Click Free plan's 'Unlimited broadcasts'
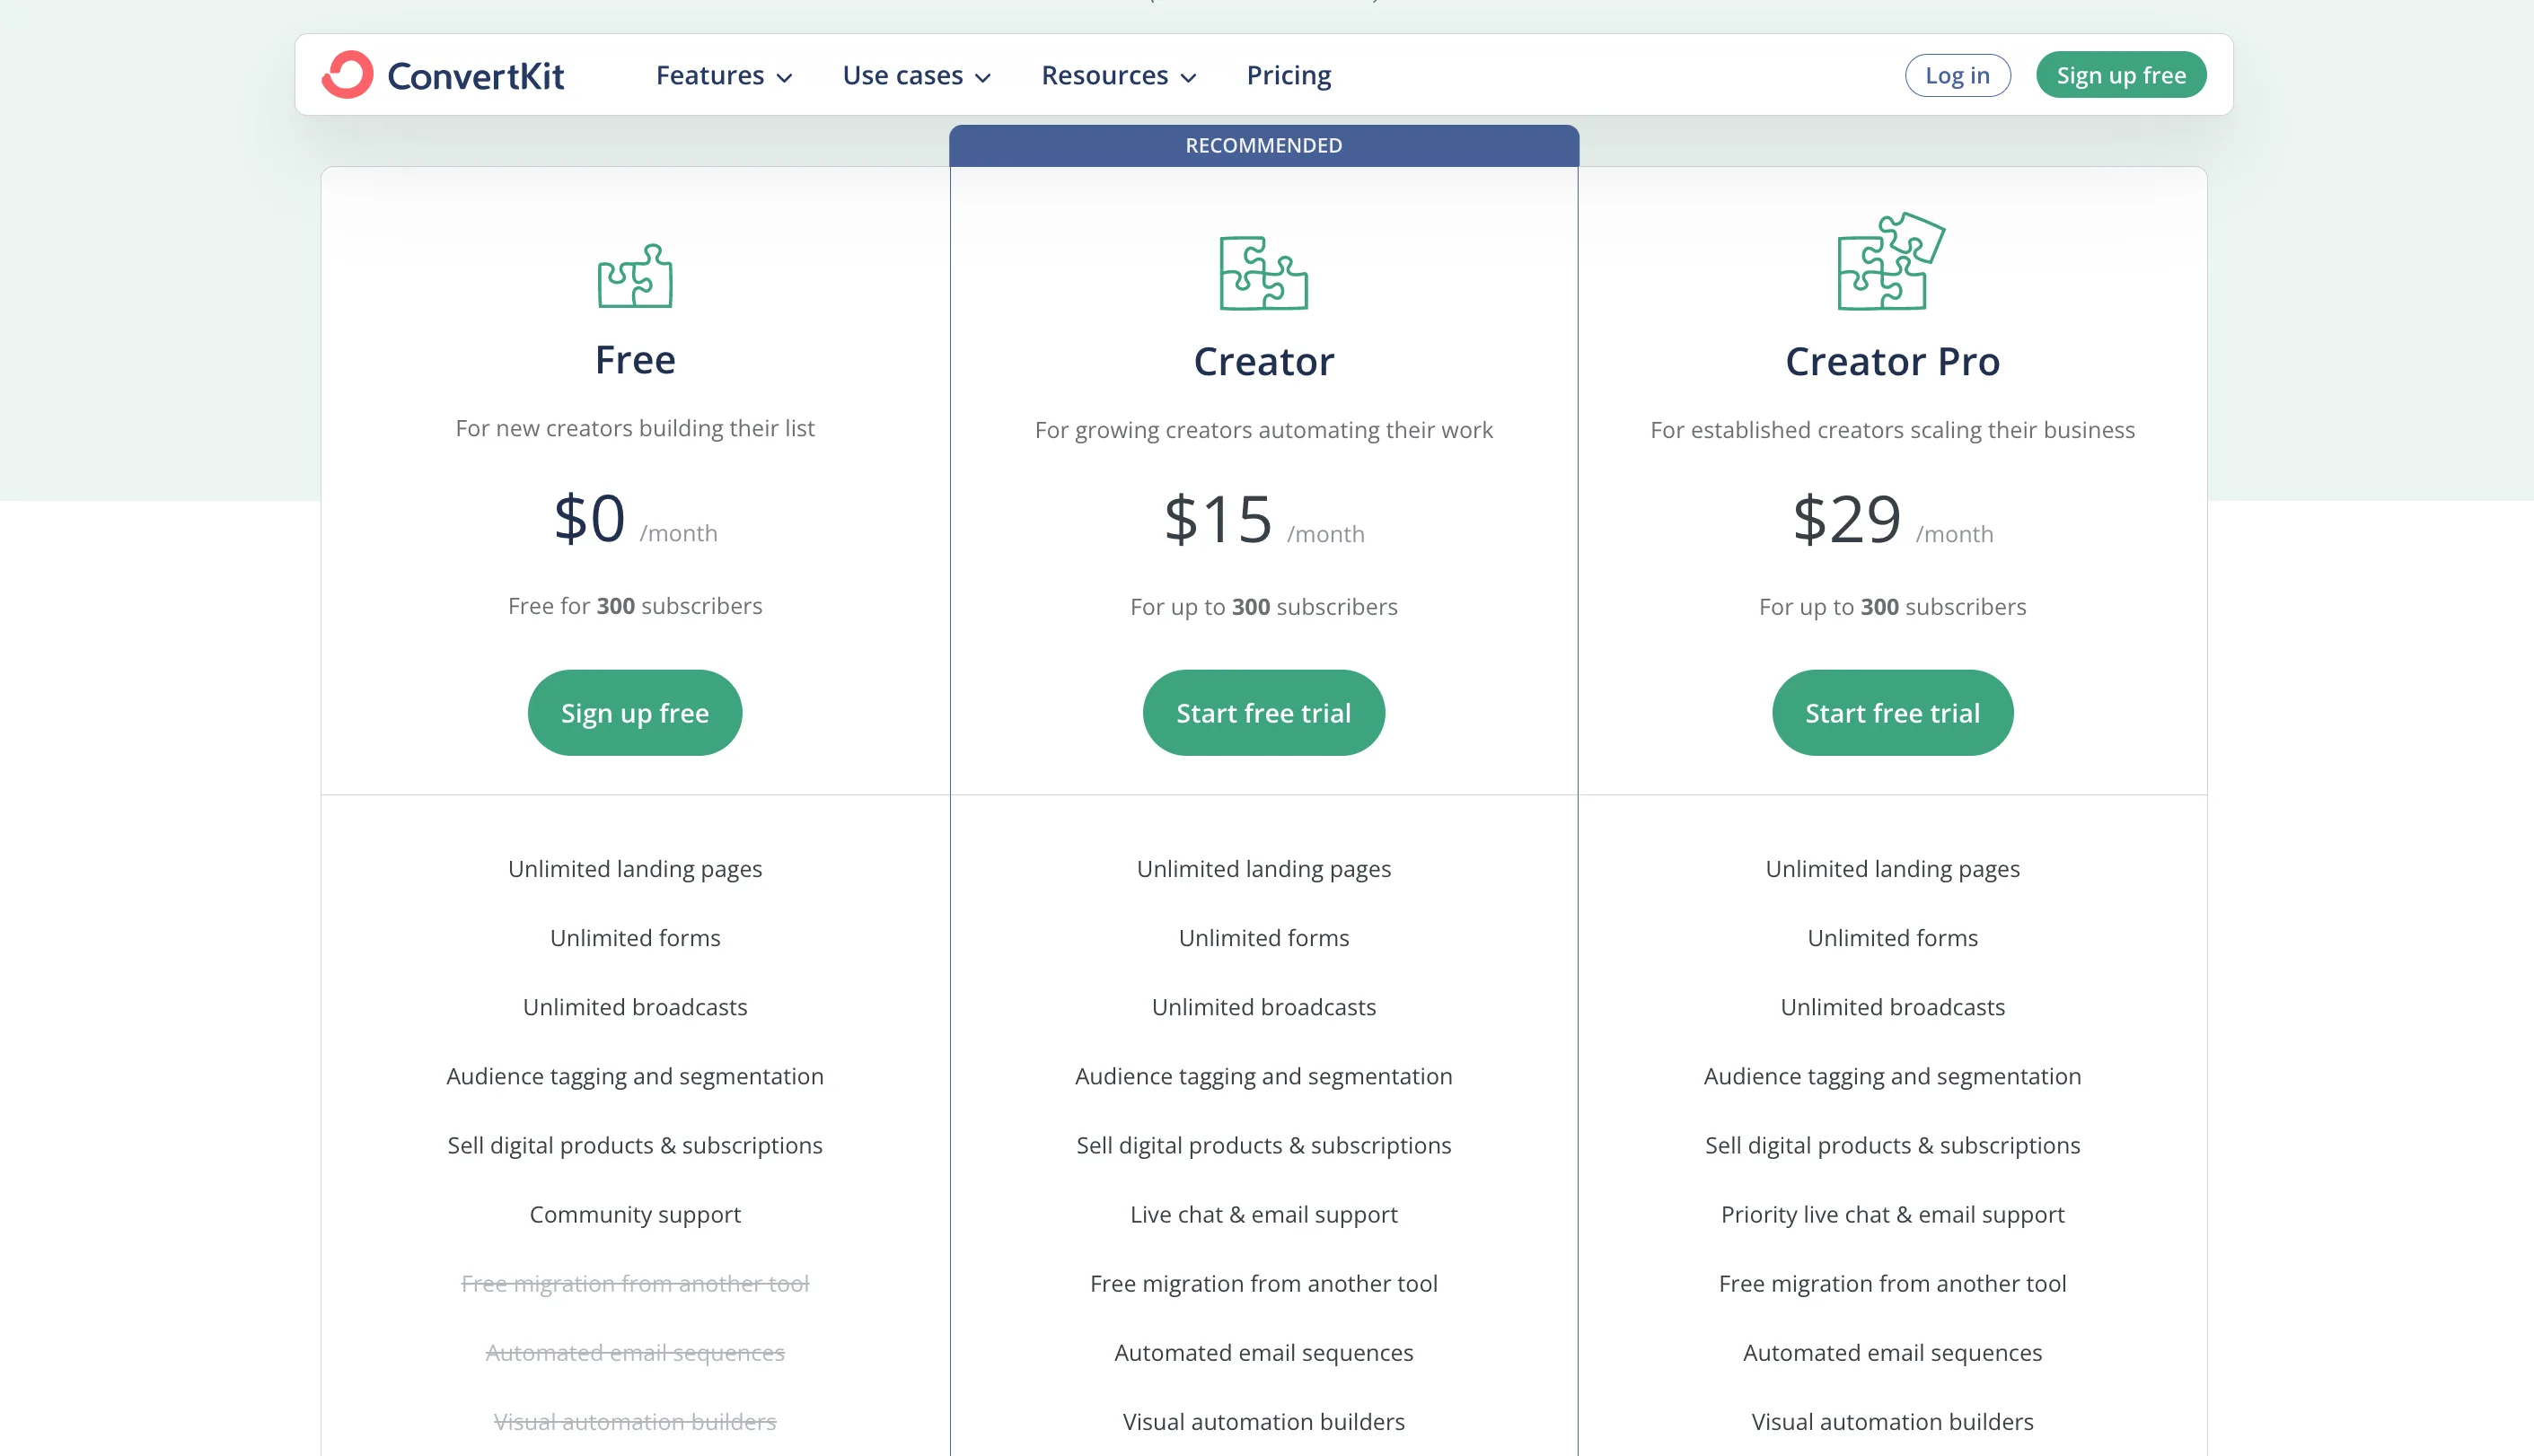Viewport: 2534px width, 1456px height. tap(635, 1007)
